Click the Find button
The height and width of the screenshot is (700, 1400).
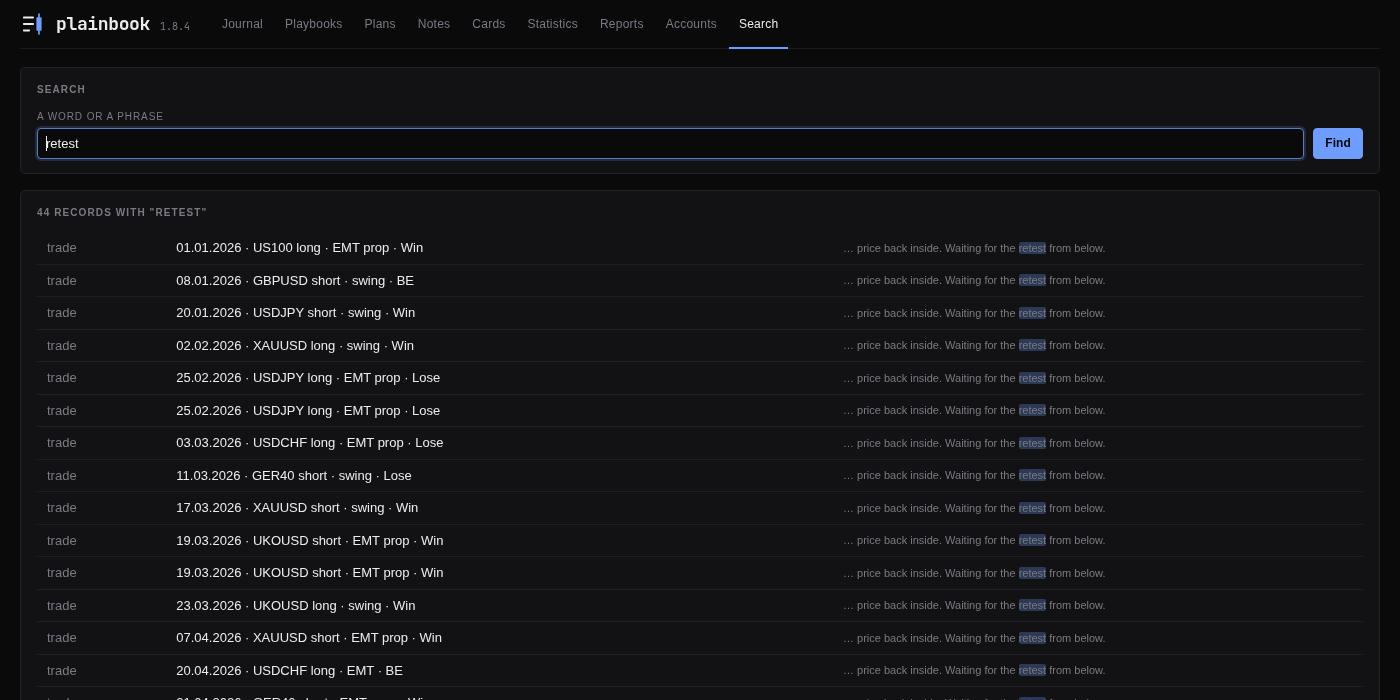[1338, 143]
